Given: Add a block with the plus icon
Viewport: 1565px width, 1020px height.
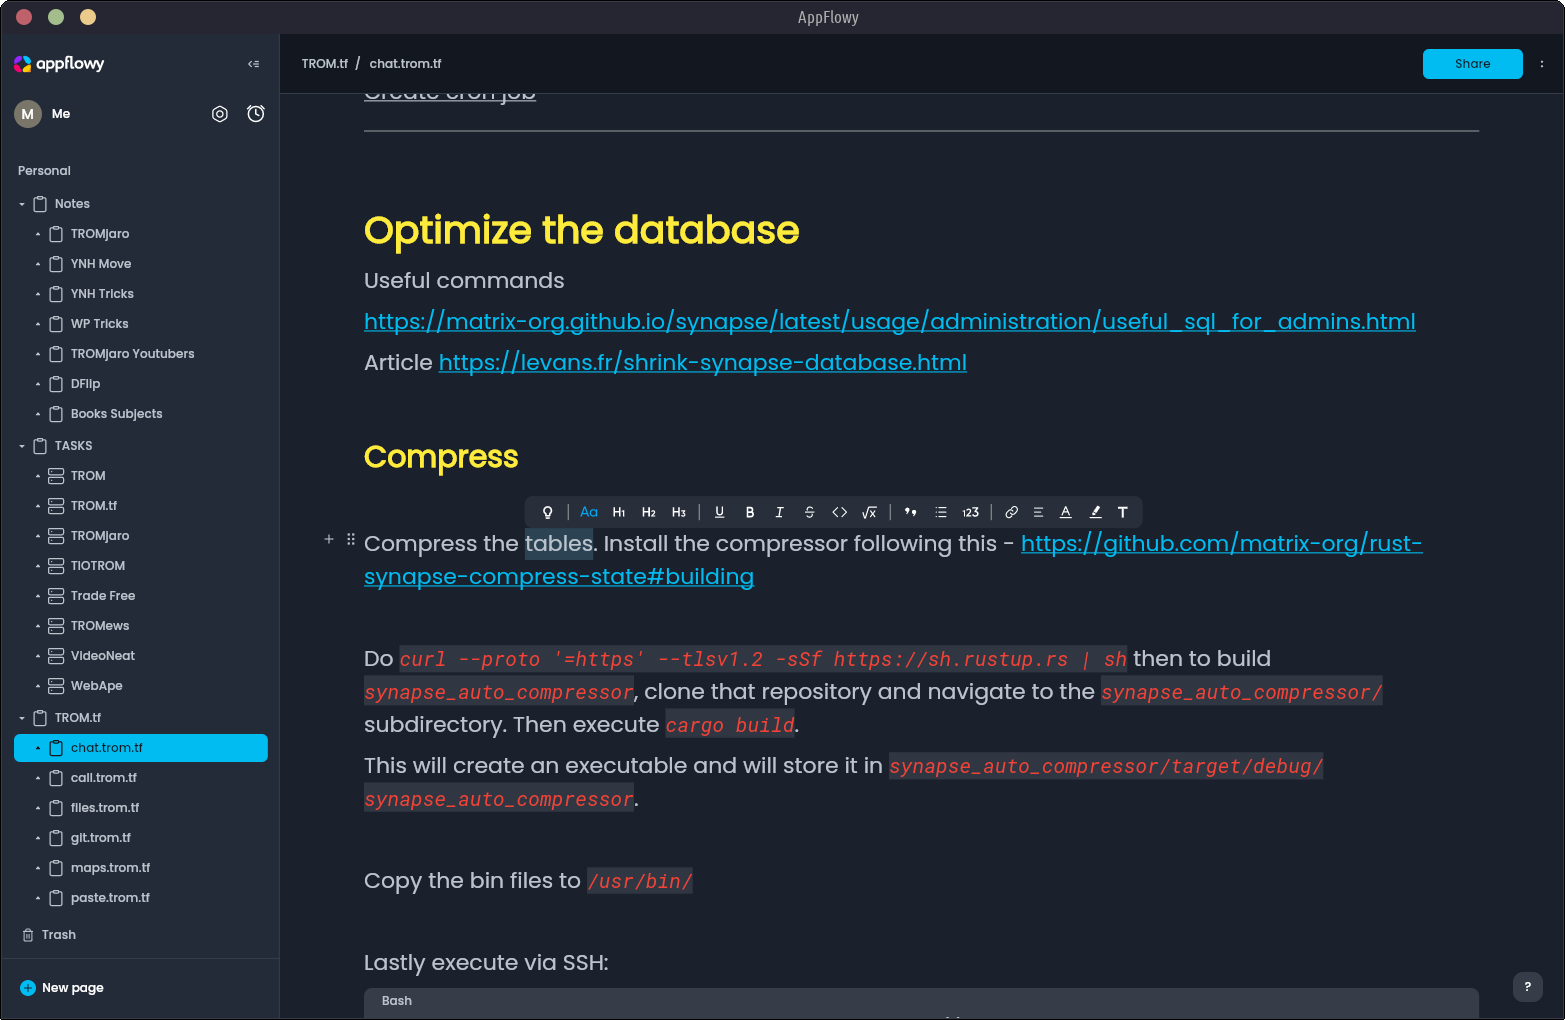Looking at the screenshot, I should point(329,539).
